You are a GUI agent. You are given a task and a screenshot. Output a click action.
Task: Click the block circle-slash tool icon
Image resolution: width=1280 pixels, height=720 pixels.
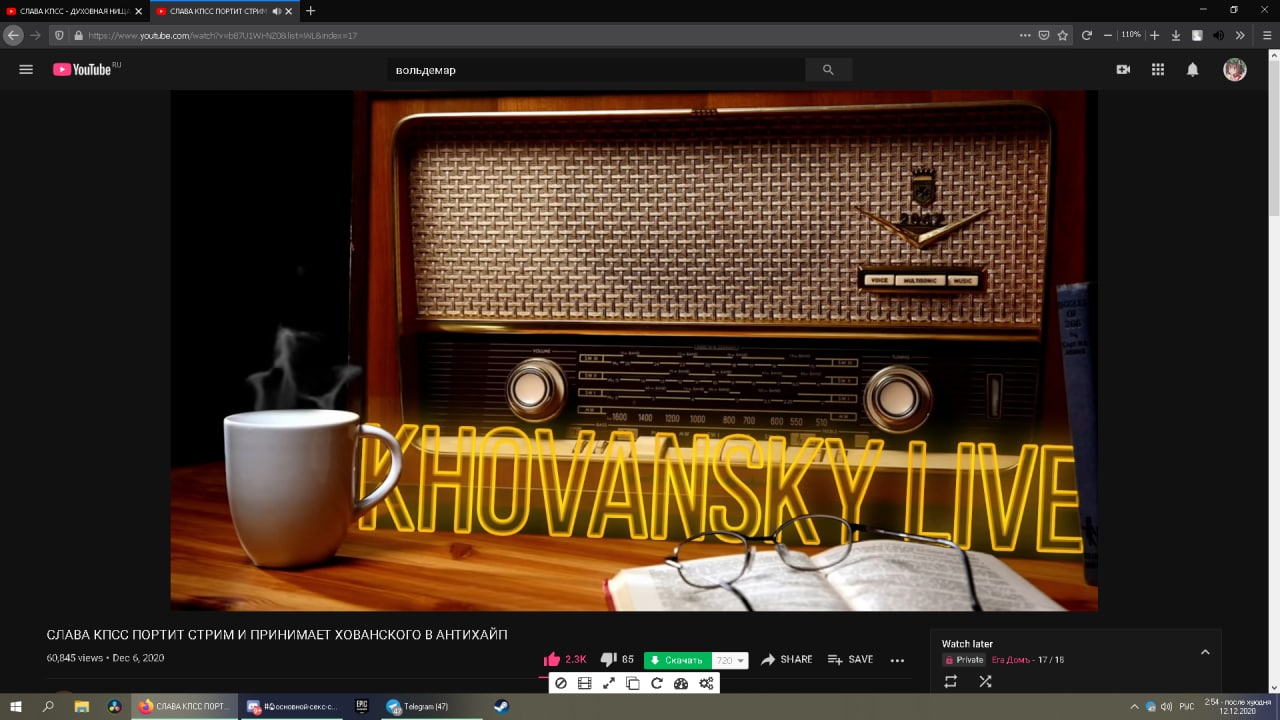pos(561,683)
